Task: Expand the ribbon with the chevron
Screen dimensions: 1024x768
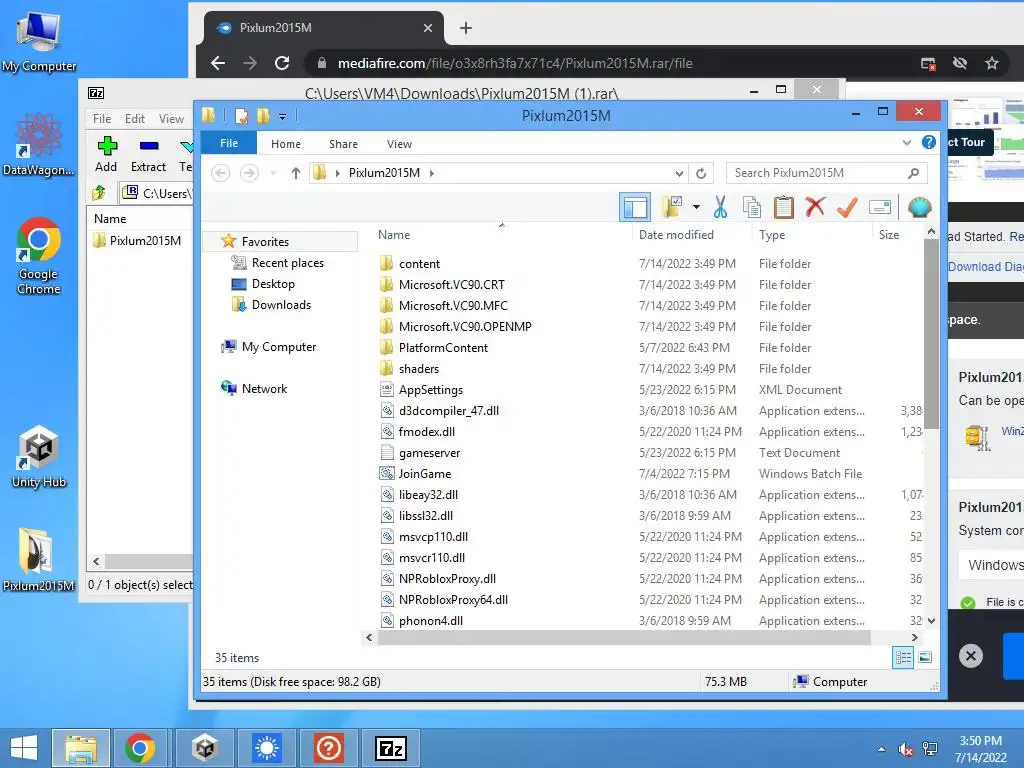Action: (906, 143)
